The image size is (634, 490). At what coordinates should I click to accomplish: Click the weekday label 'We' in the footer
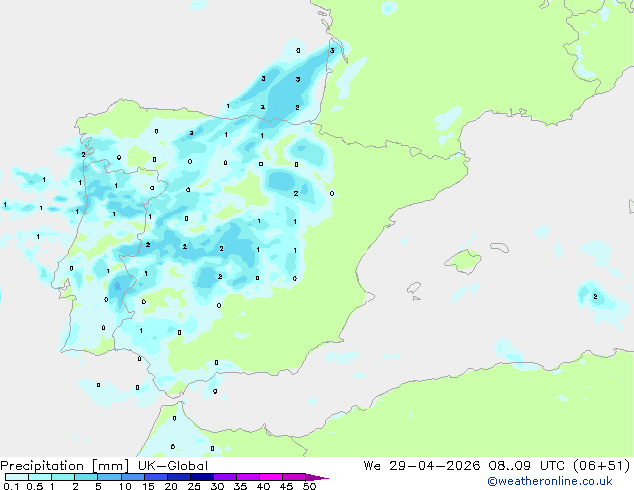pos(372,466)
